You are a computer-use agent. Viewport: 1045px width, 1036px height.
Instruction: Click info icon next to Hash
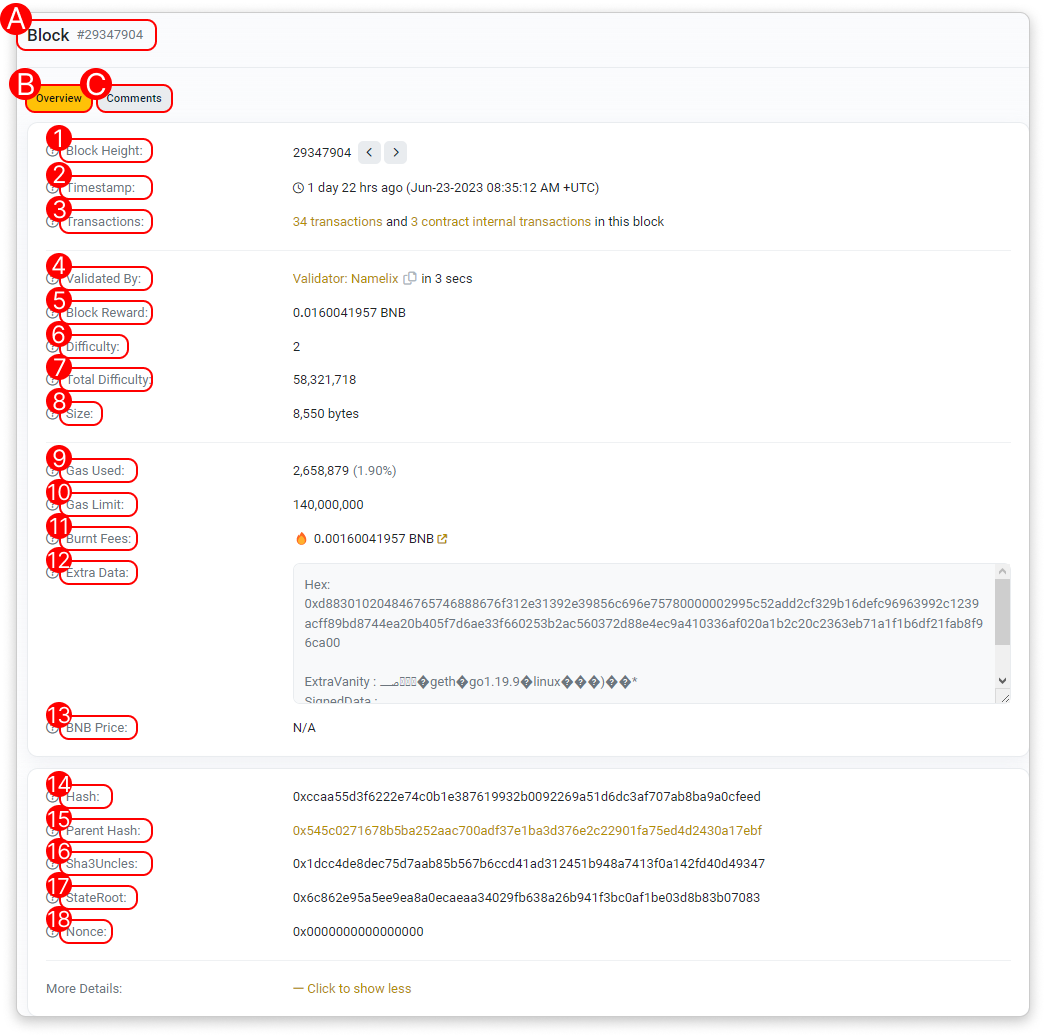[x=52, y=797]
